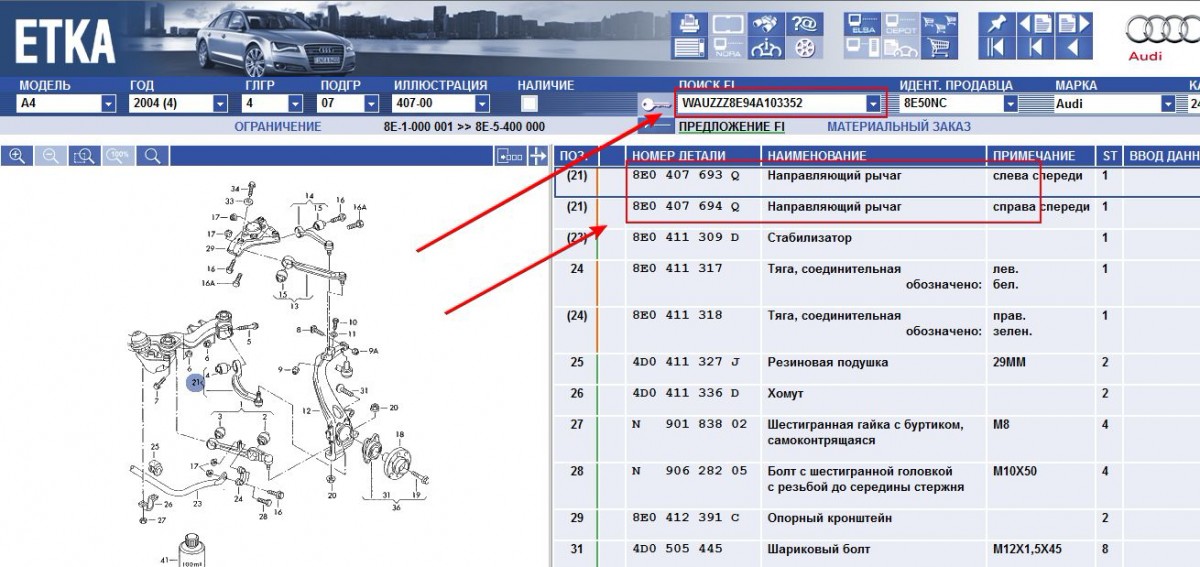Toggle the Наличие checkbox

point(529,103)
